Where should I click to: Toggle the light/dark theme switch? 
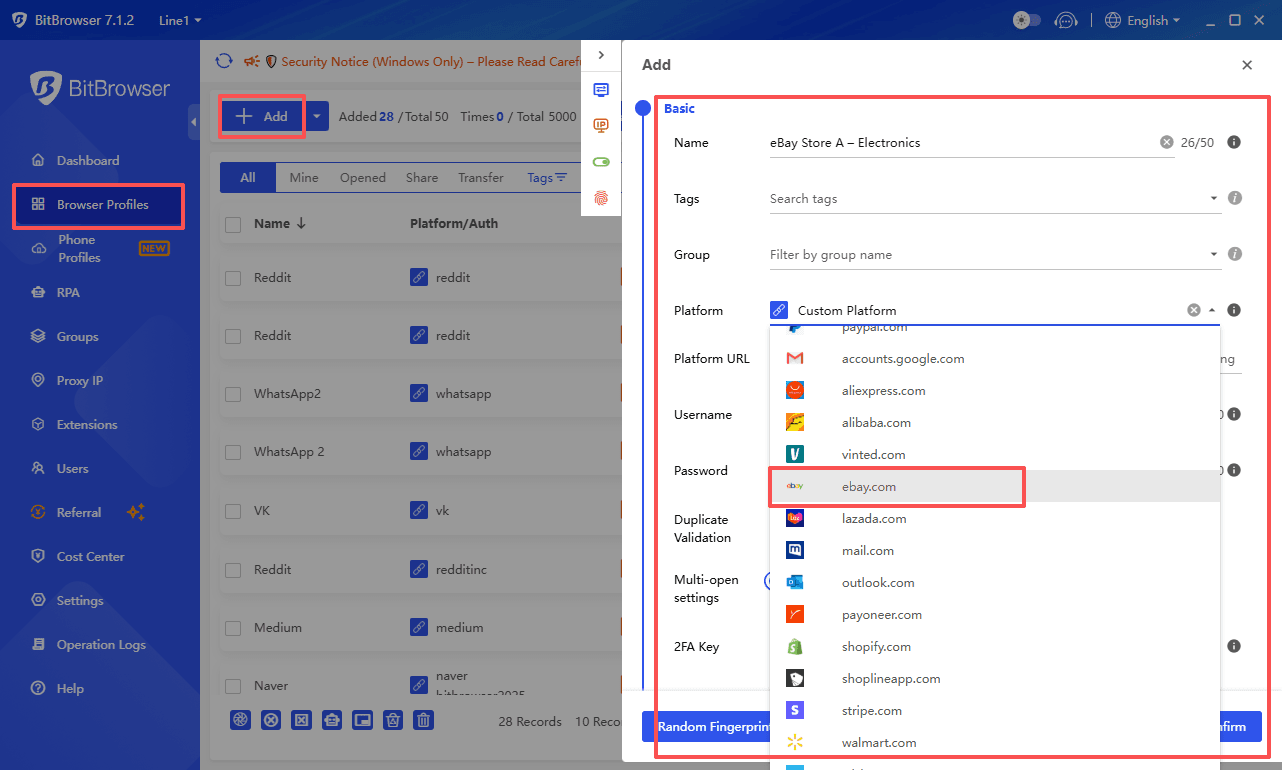tap(1026, 20)
